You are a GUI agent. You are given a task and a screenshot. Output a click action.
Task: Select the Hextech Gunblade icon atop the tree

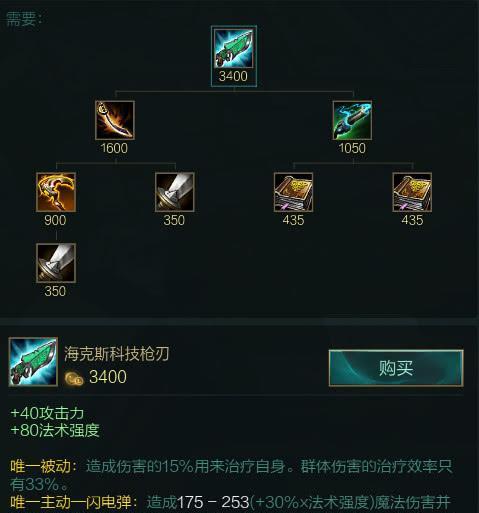click(x=234, y=49)
